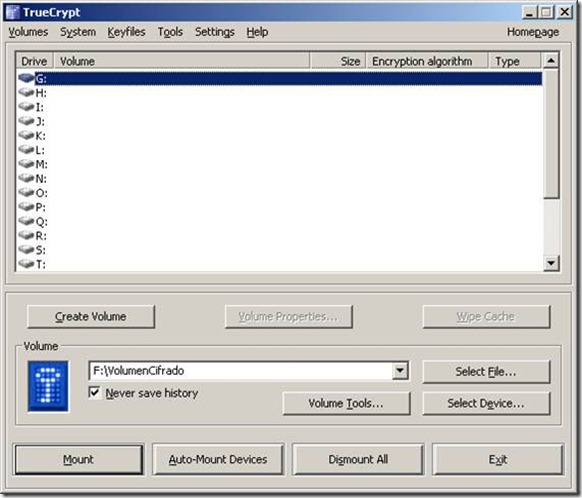Open the Keyfiles menu
582x498 pixels.
click(126, 32)
